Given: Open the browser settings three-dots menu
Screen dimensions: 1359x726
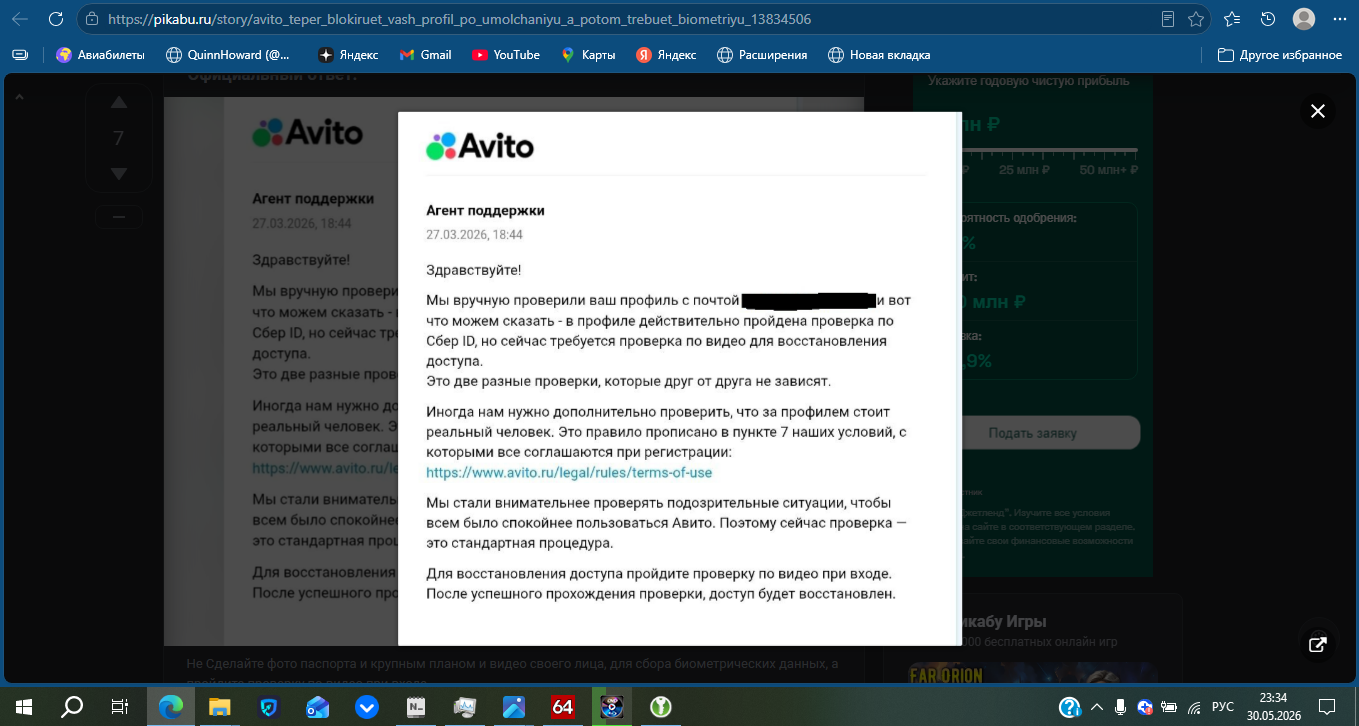Looking at the screenshot, I should click(x=1339, y=19).
